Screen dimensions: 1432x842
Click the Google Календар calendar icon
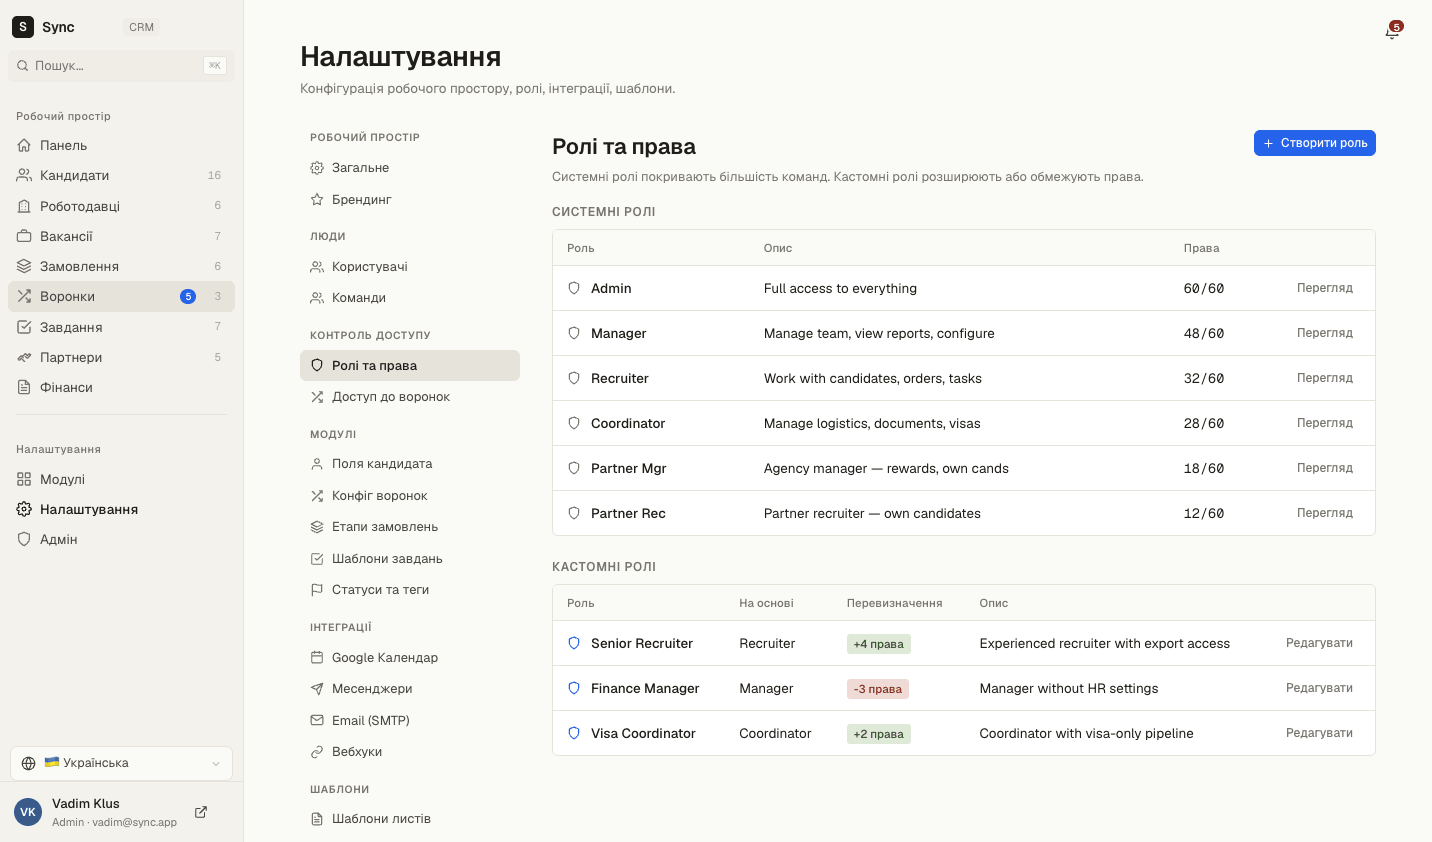coord(317,657)
